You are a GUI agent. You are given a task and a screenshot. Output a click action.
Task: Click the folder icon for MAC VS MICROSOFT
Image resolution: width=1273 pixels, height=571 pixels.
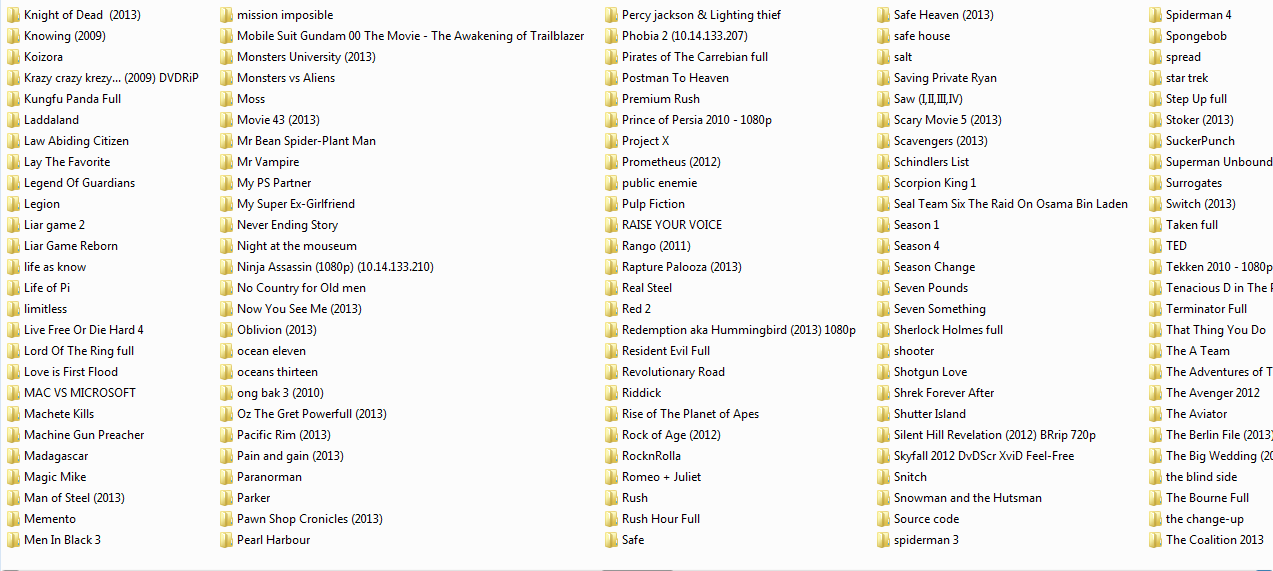pos(13,393)
